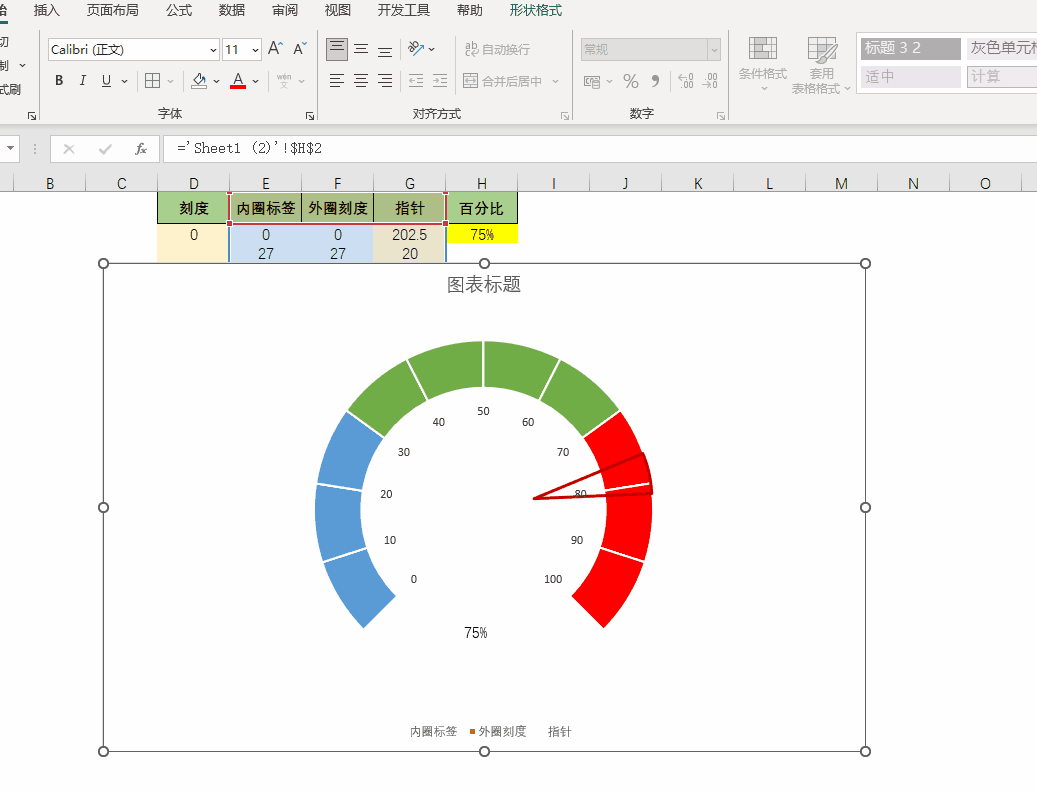Click the fill color paint bucket icon
This screenshot has height=793, width=1037.
[199, 81]
